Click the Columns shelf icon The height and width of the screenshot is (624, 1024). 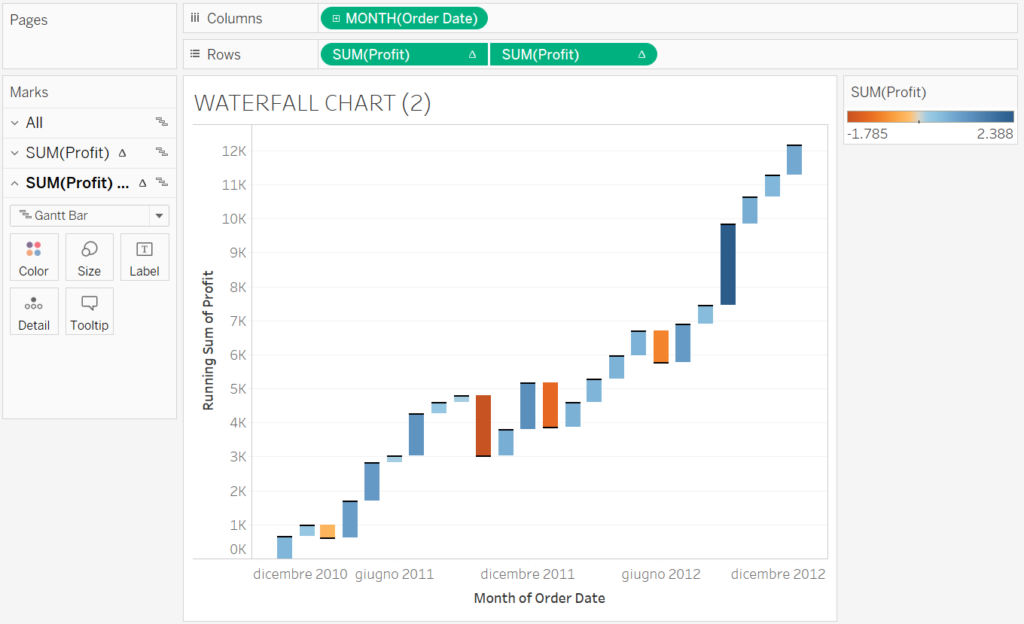click(x=194, y=17)
